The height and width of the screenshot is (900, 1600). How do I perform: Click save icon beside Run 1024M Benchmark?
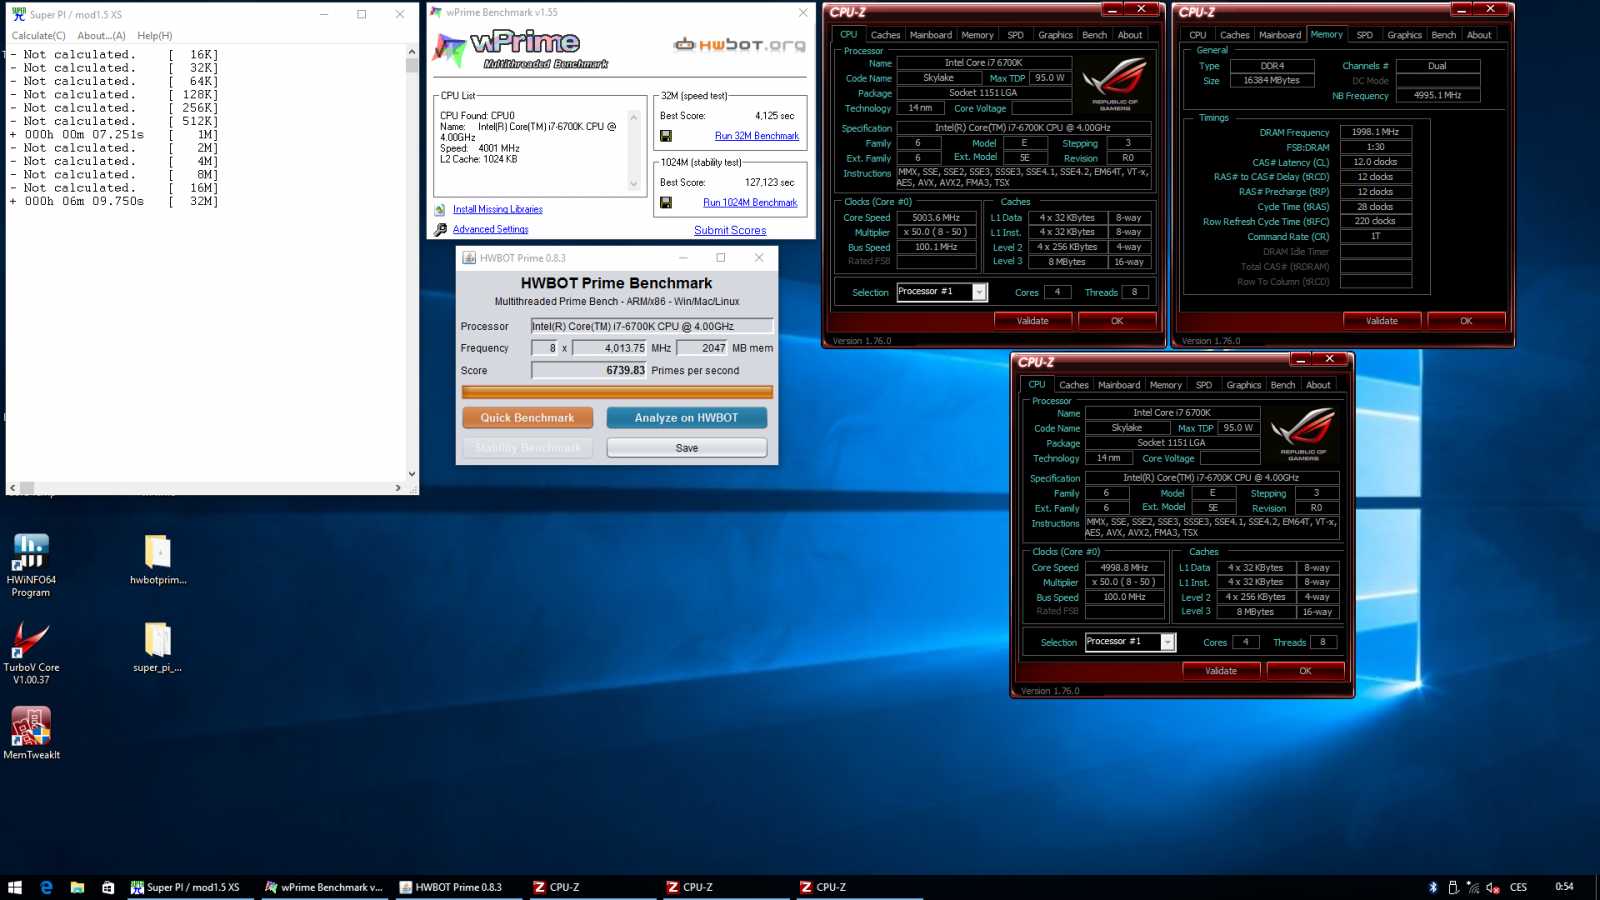666,202
